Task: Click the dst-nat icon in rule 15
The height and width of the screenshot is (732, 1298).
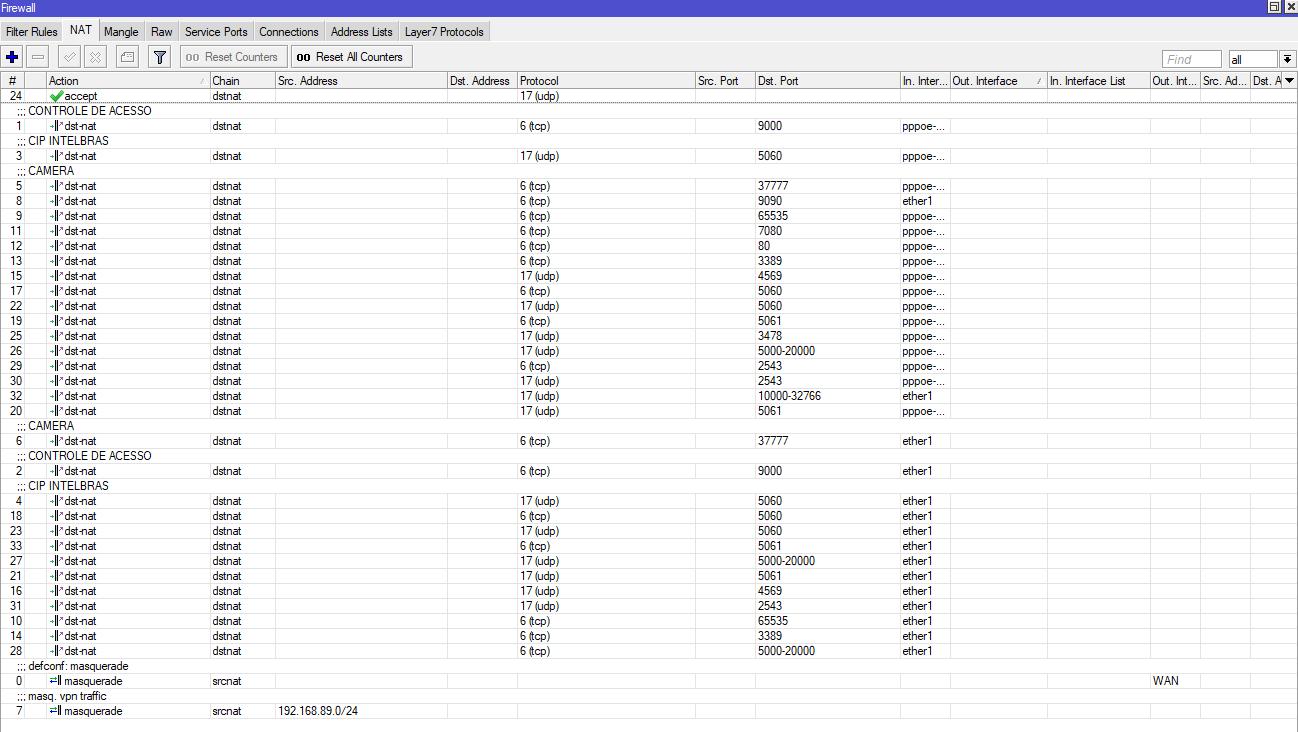Action: click(56, 276)
